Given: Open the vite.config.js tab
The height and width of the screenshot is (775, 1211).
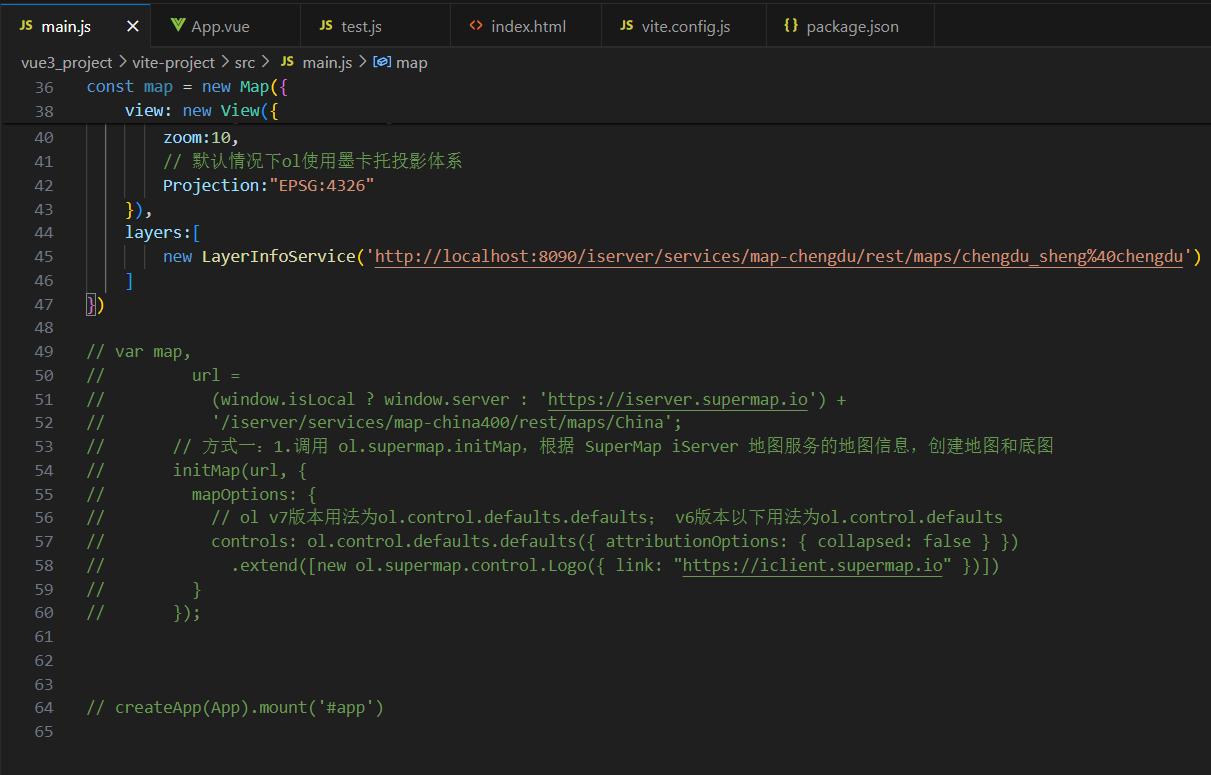Looking at the screenshot, I should pos(684,26).
